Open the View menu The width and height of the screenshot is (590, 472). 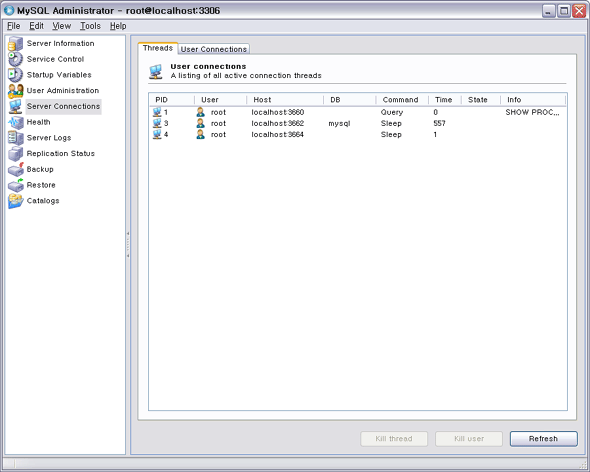tap(62, 26)
